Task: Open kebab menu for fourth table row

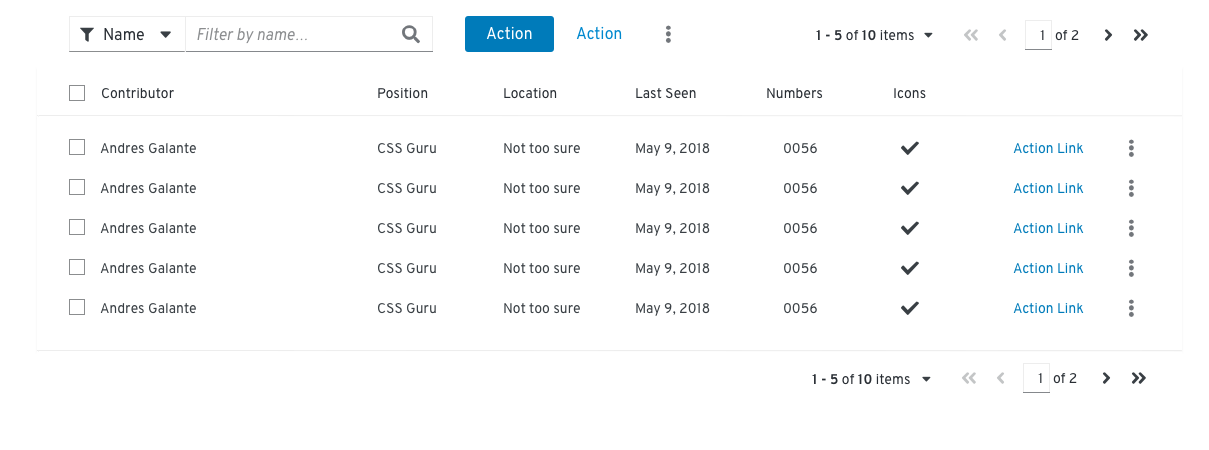Action: coord(1131,268)
